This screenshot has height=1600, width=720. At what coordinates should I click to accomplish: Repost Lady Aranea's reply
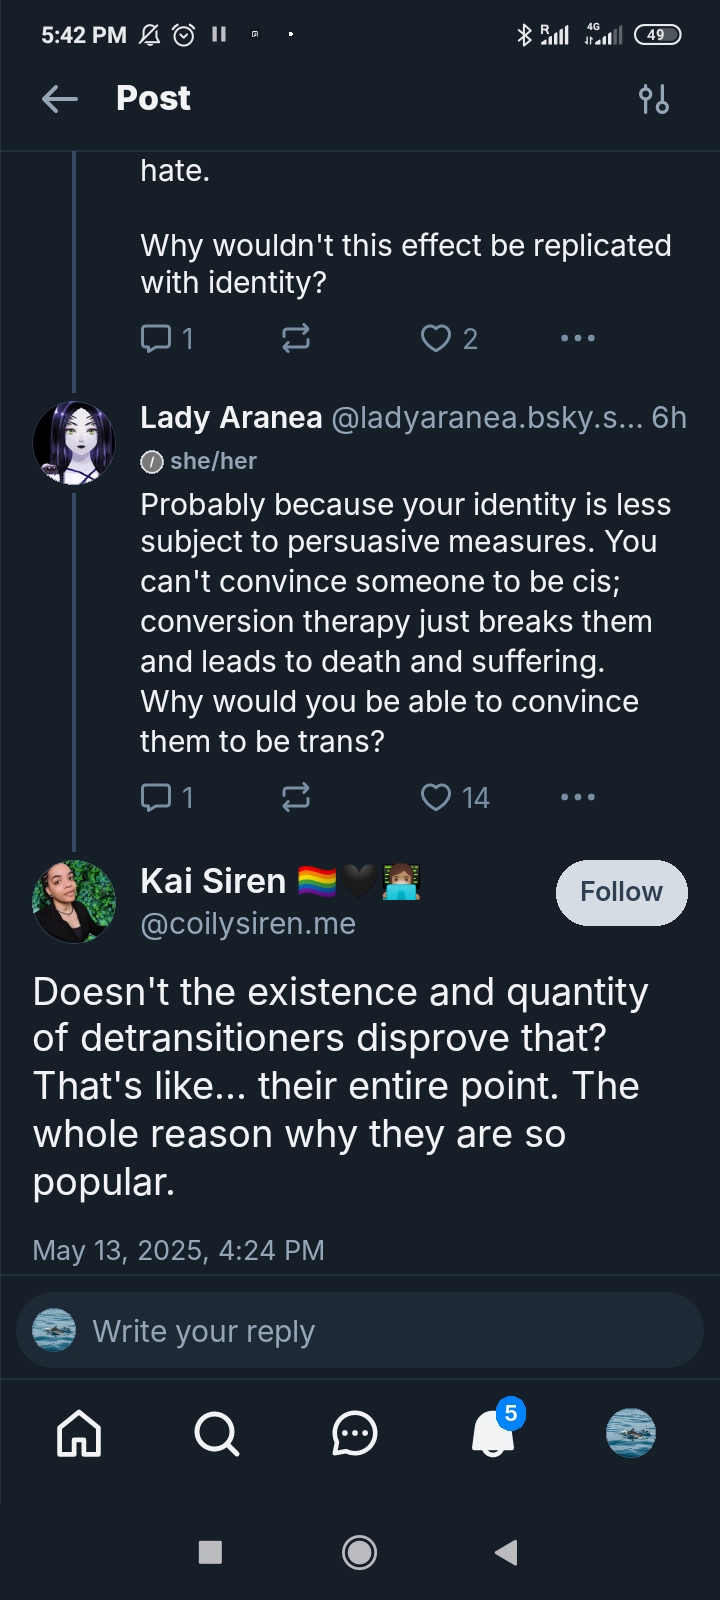click(296, 797)
